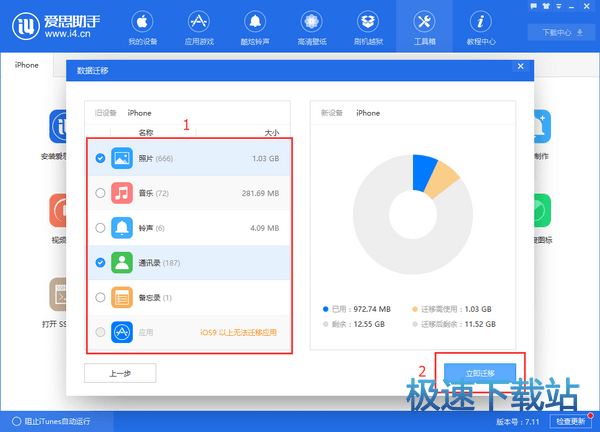Click 迁移需使用 : 1.03 GB legend
This screenshot has height=432, width=600.
tap(452, 309)
